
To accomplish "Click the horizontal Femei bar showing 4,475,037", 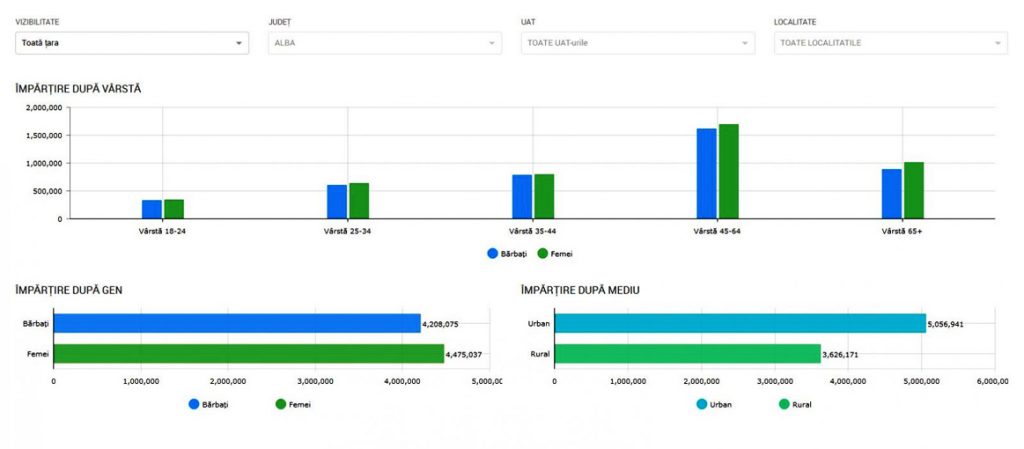I will tap(248, 354).
